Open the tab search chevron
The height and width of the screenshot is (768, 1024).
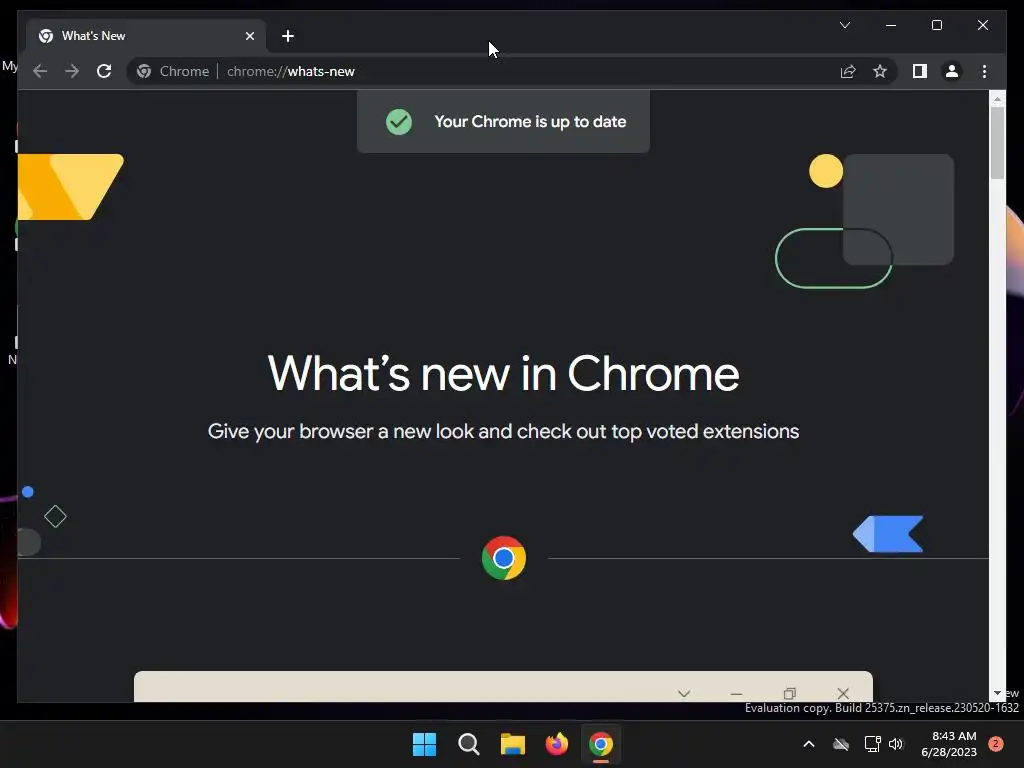click(845, 25)
